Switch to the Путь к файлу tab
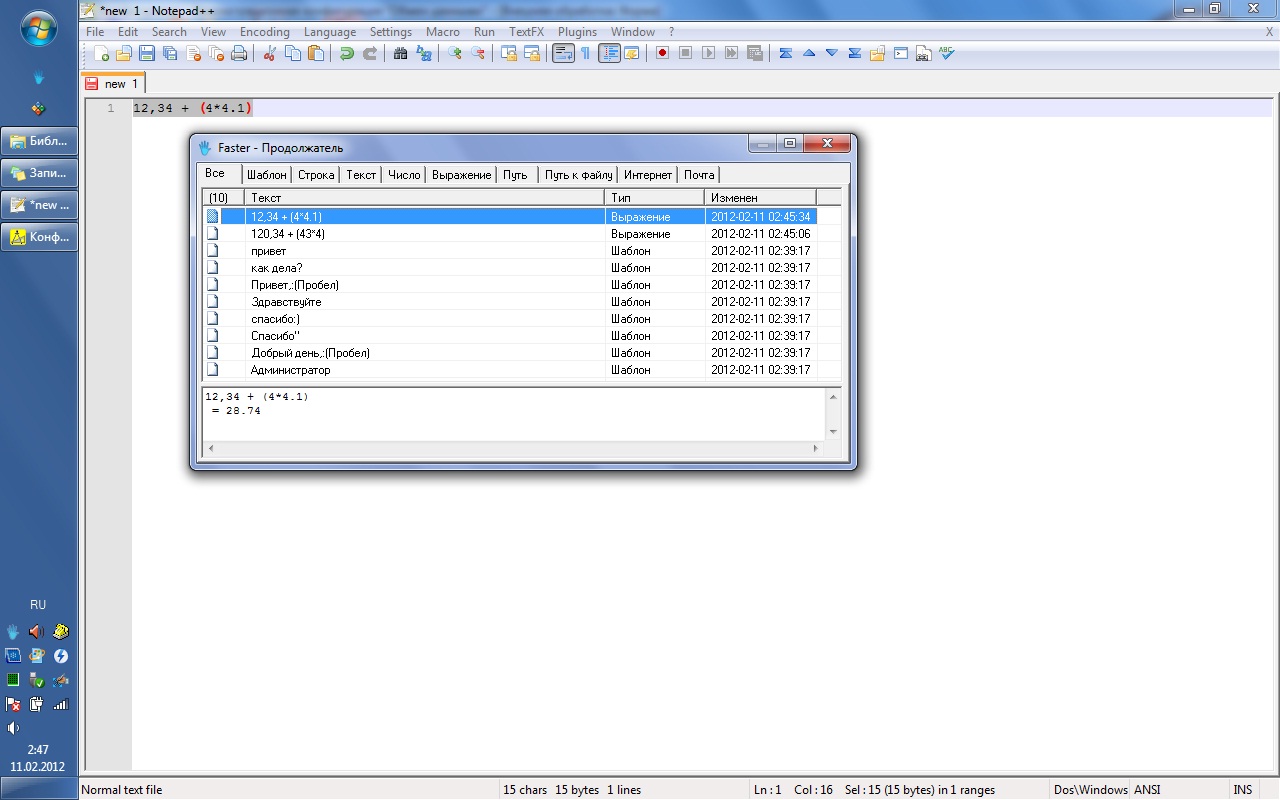The width and height of the screenshot is (1280, 800). click(x=579, y=175)
